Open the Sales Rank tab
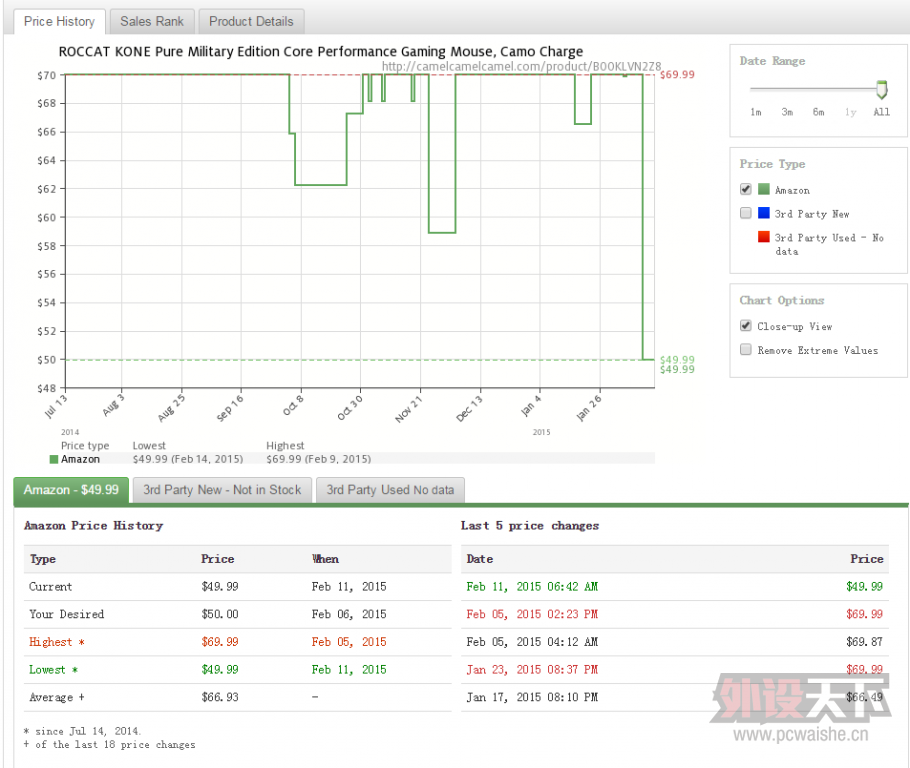Viewport: 910px width, 768px height. [x=152, y=21]
